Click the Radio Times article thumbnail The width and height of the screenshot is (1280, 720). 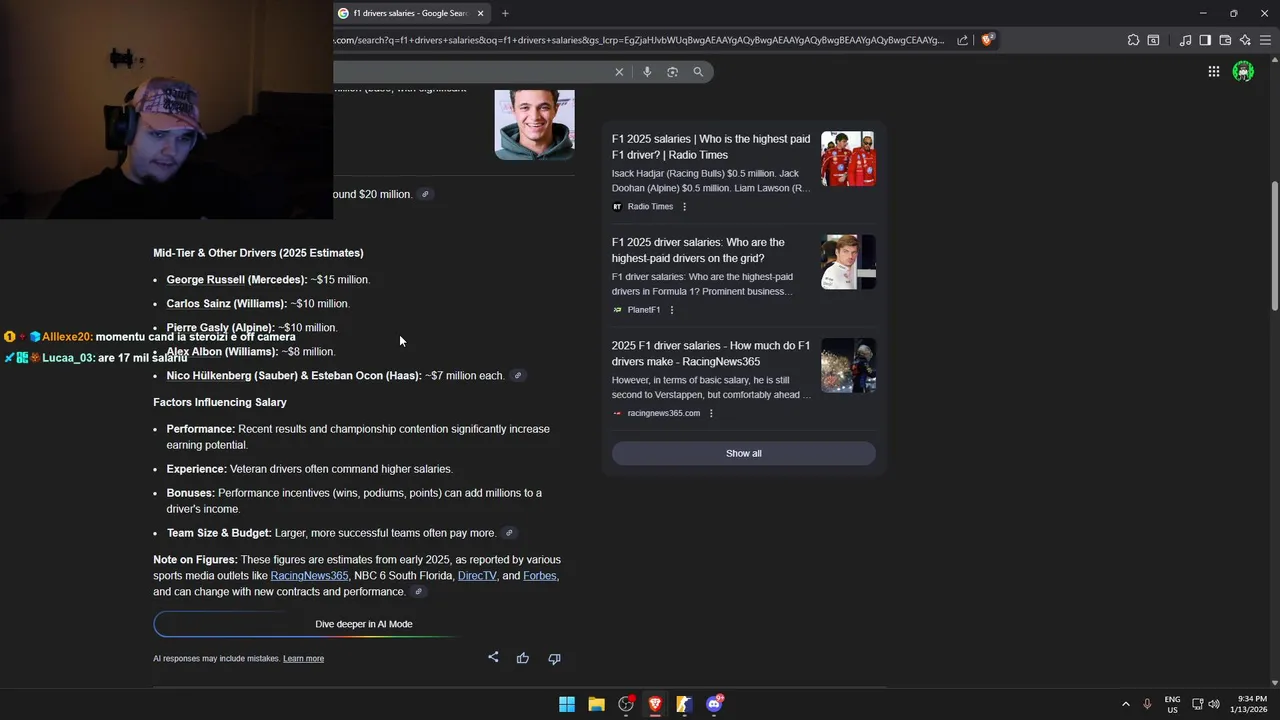tap(848, 159)
